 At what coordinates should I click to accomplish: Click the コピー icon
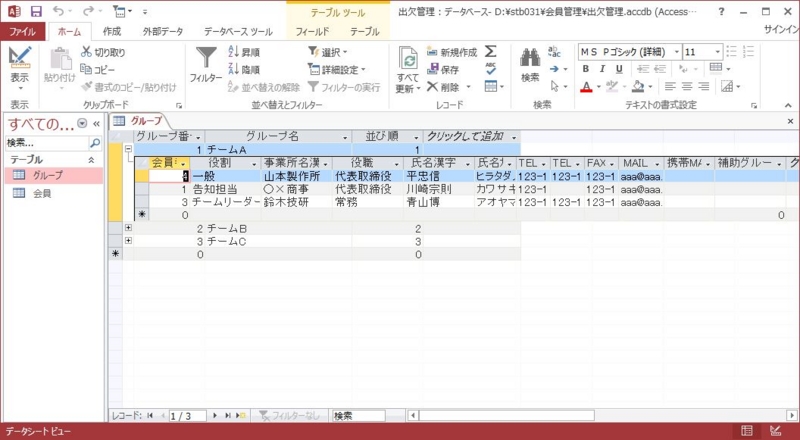pyautogui.click(x=86, y=69)
